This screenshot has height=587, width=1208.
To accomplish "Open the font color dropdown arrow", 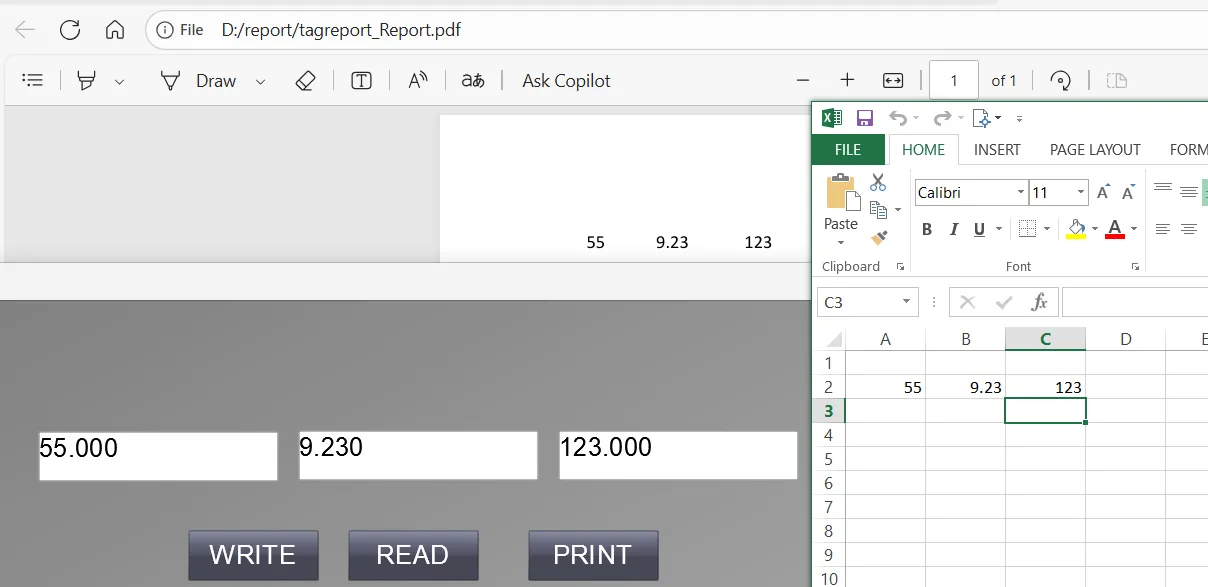I will click(x=1133, y=229).
